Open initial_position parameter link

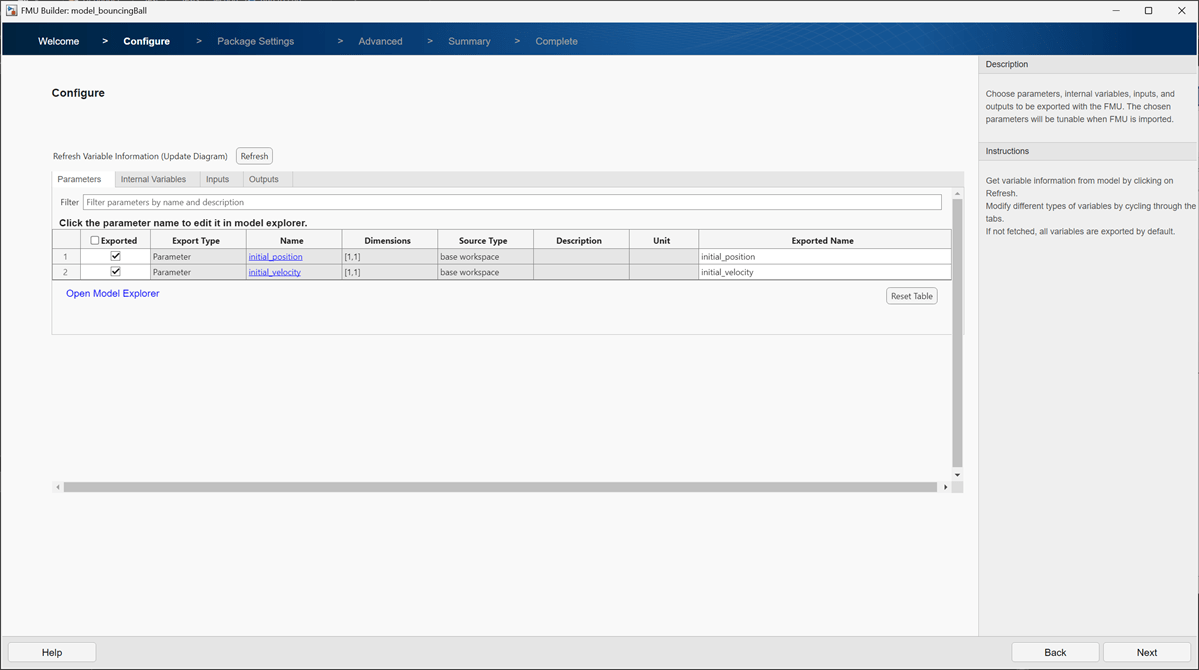[x=275, y=257]
